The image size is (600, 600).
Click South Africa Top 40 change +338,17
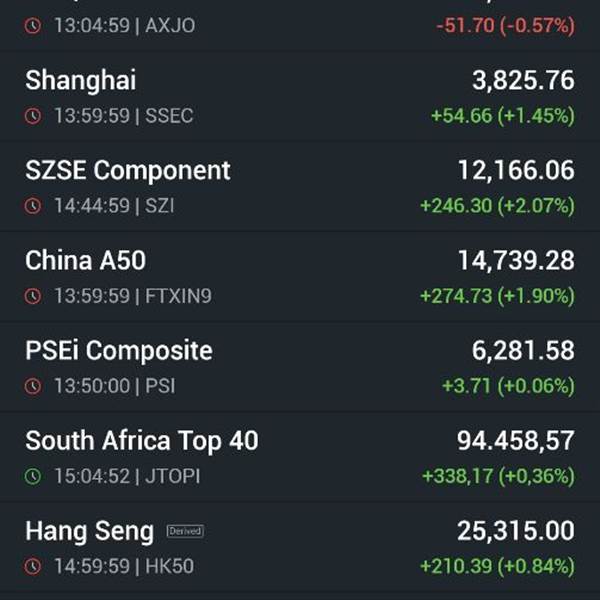pos(458,476)
